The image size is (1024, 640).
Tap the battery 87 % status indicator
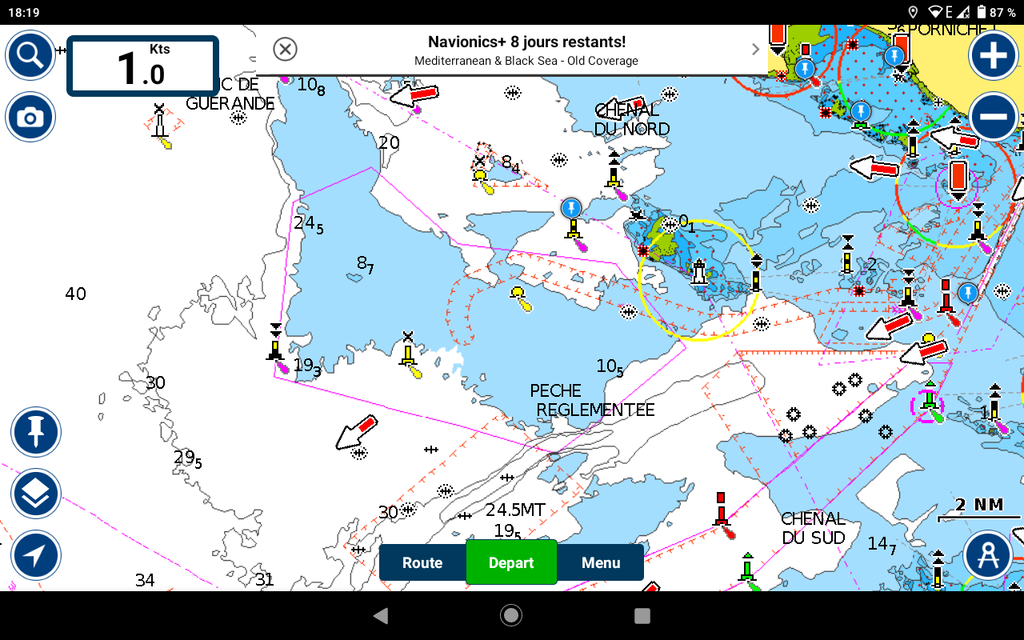tap(997, 12)
